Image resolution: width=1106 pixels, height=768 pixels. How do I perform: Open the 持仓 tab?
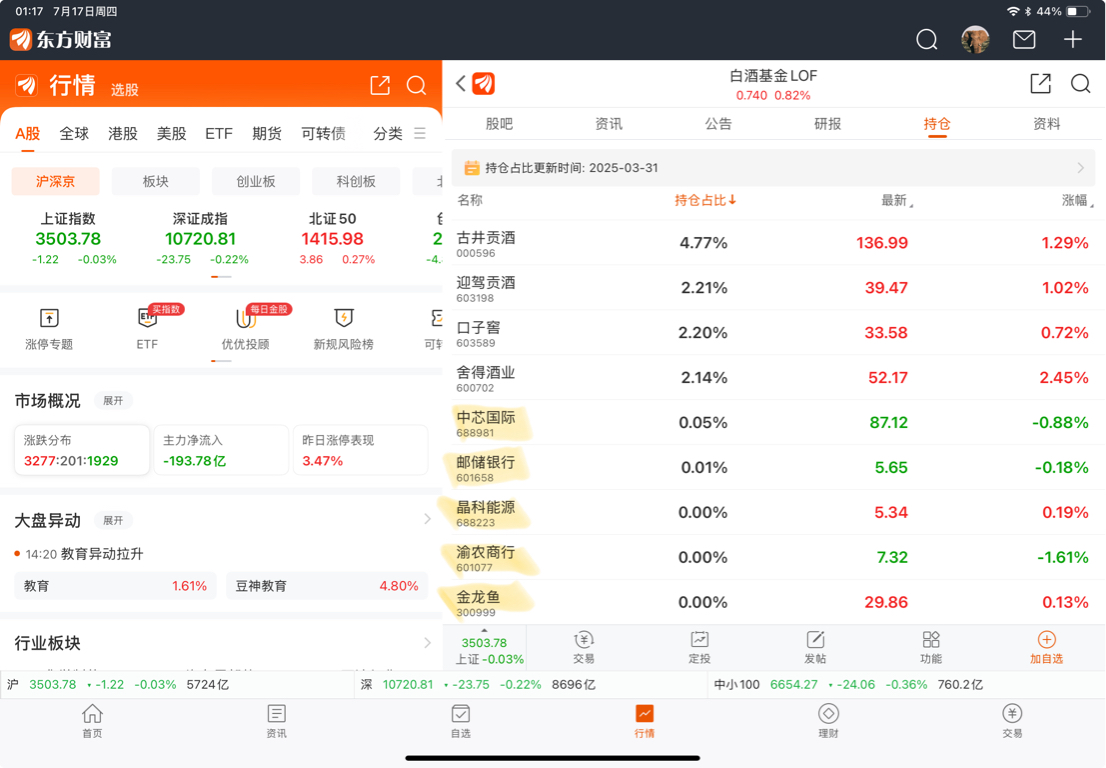click(x=937, y=124)
